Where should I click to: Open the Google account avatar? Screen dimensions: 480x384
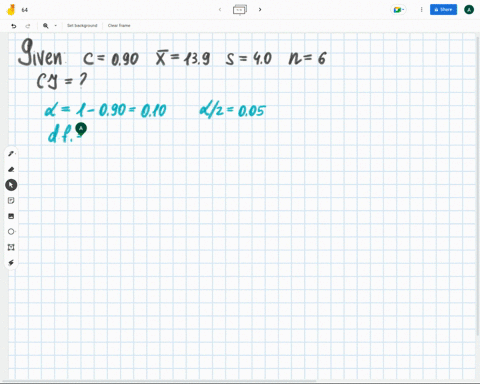pos(469,10)
